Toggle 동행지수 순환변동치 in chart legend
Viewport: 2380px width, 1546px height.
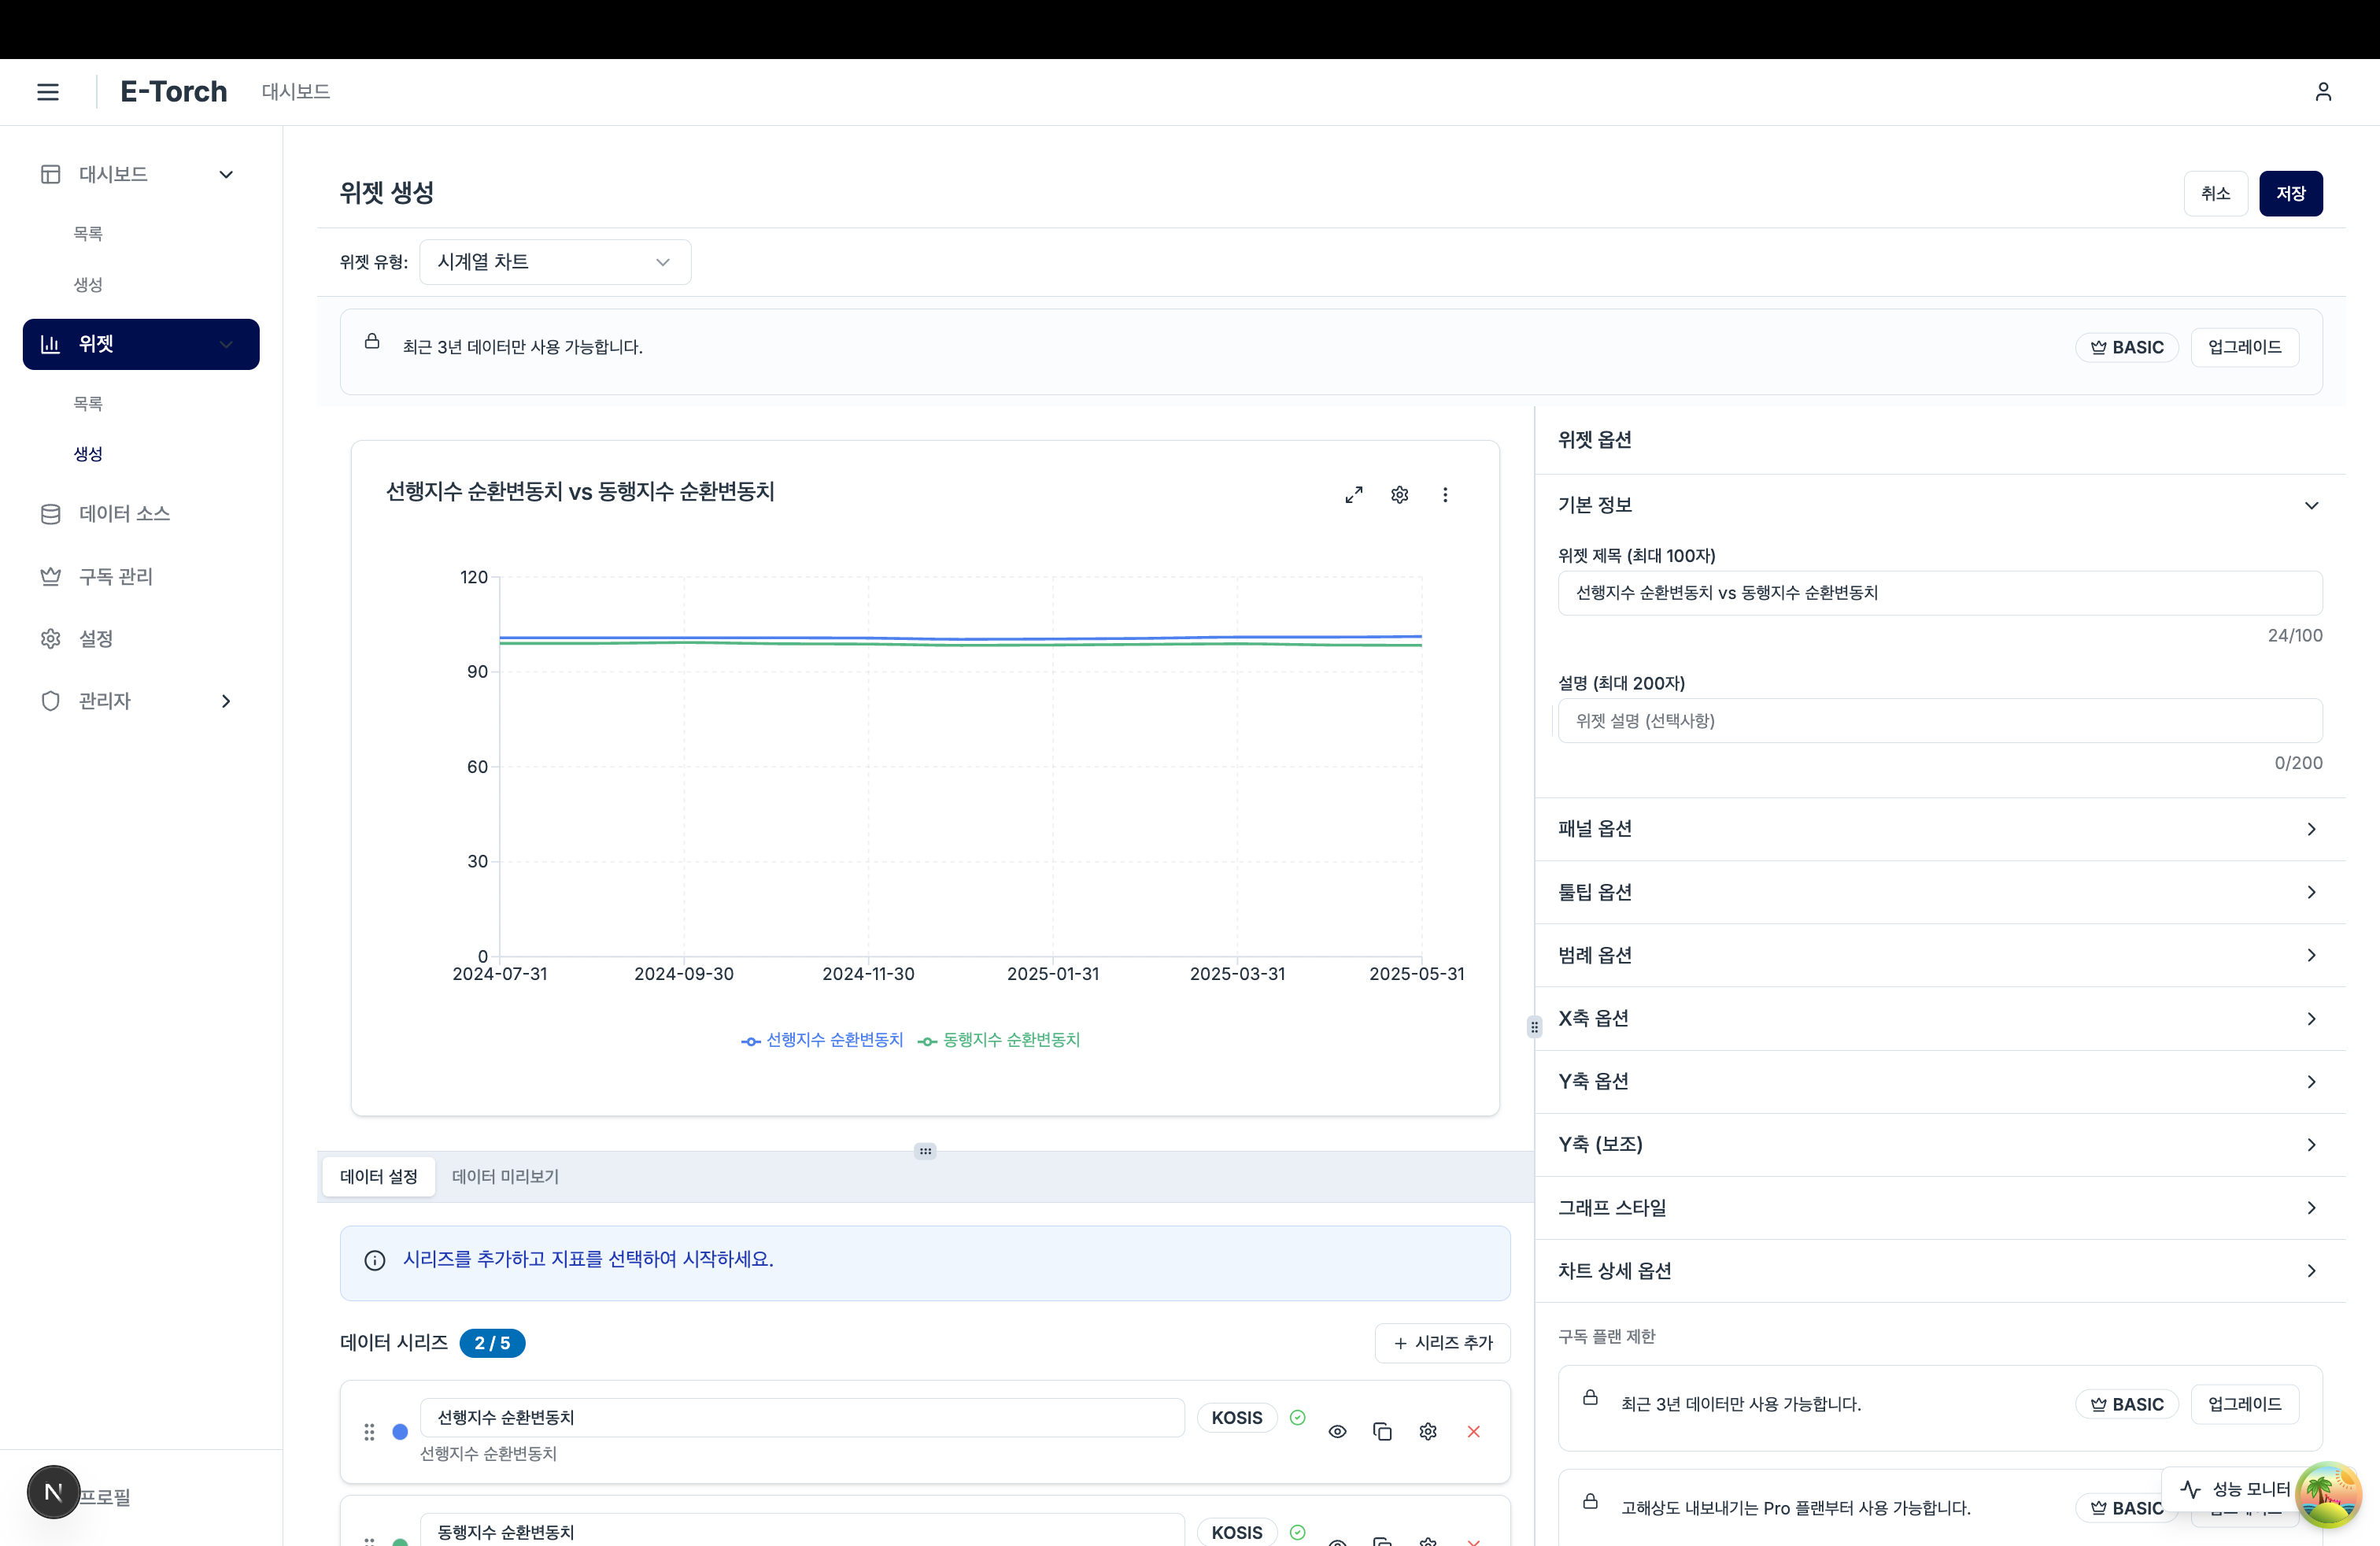999,1040
